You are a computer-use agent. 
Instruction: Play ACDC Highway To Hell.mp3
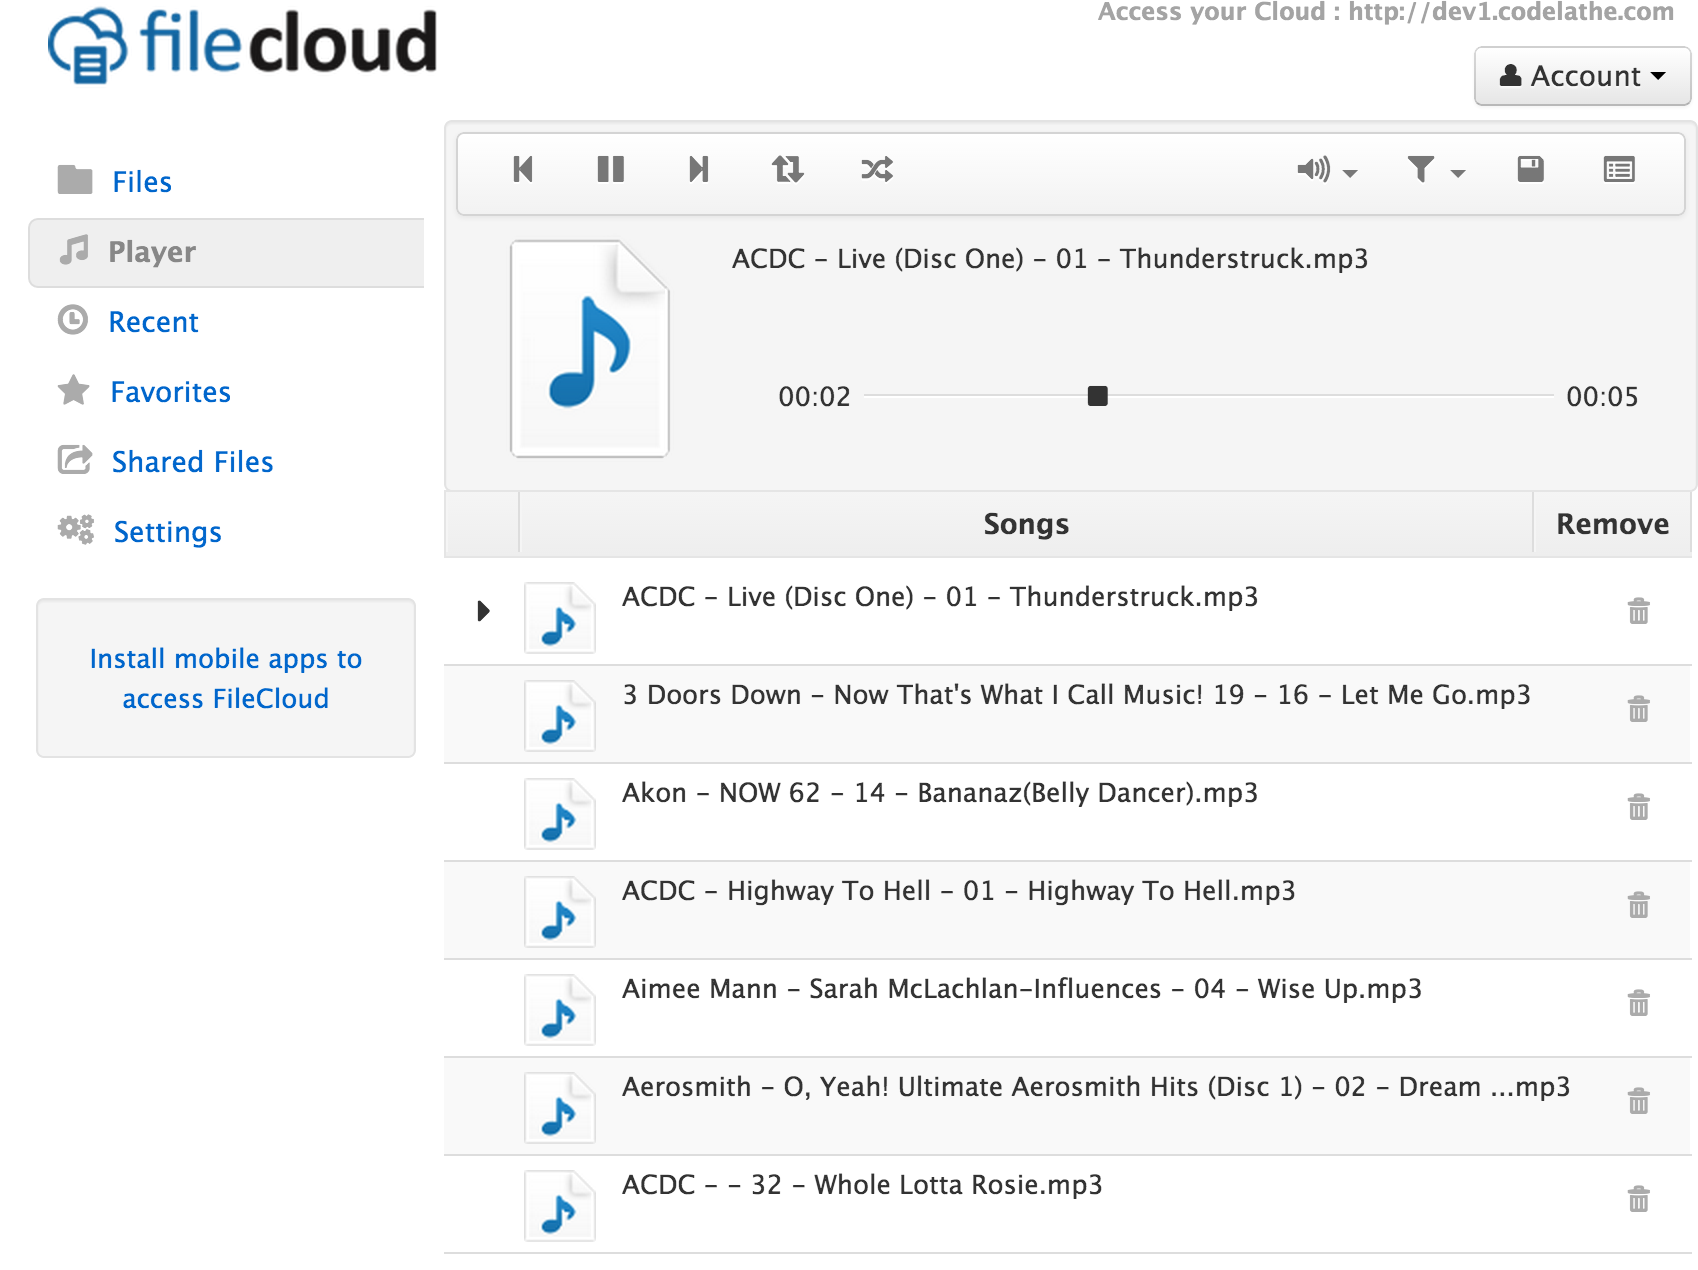[959, 891]
